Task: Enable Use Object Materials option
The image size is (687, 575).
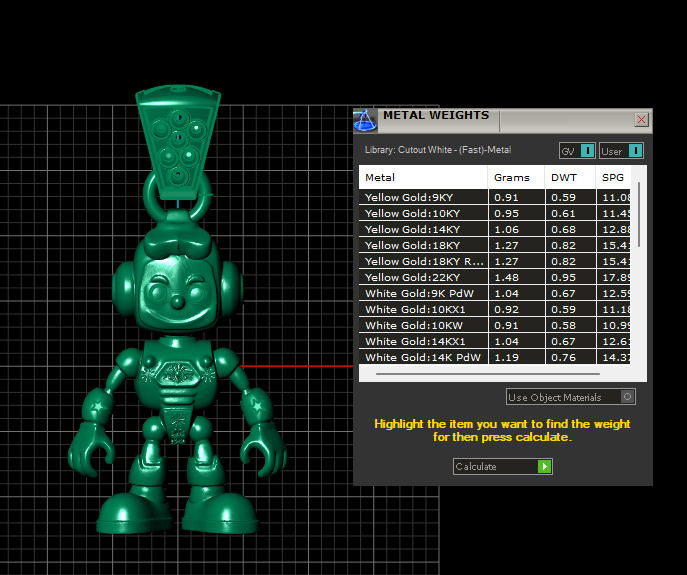Action: [571, 397]
